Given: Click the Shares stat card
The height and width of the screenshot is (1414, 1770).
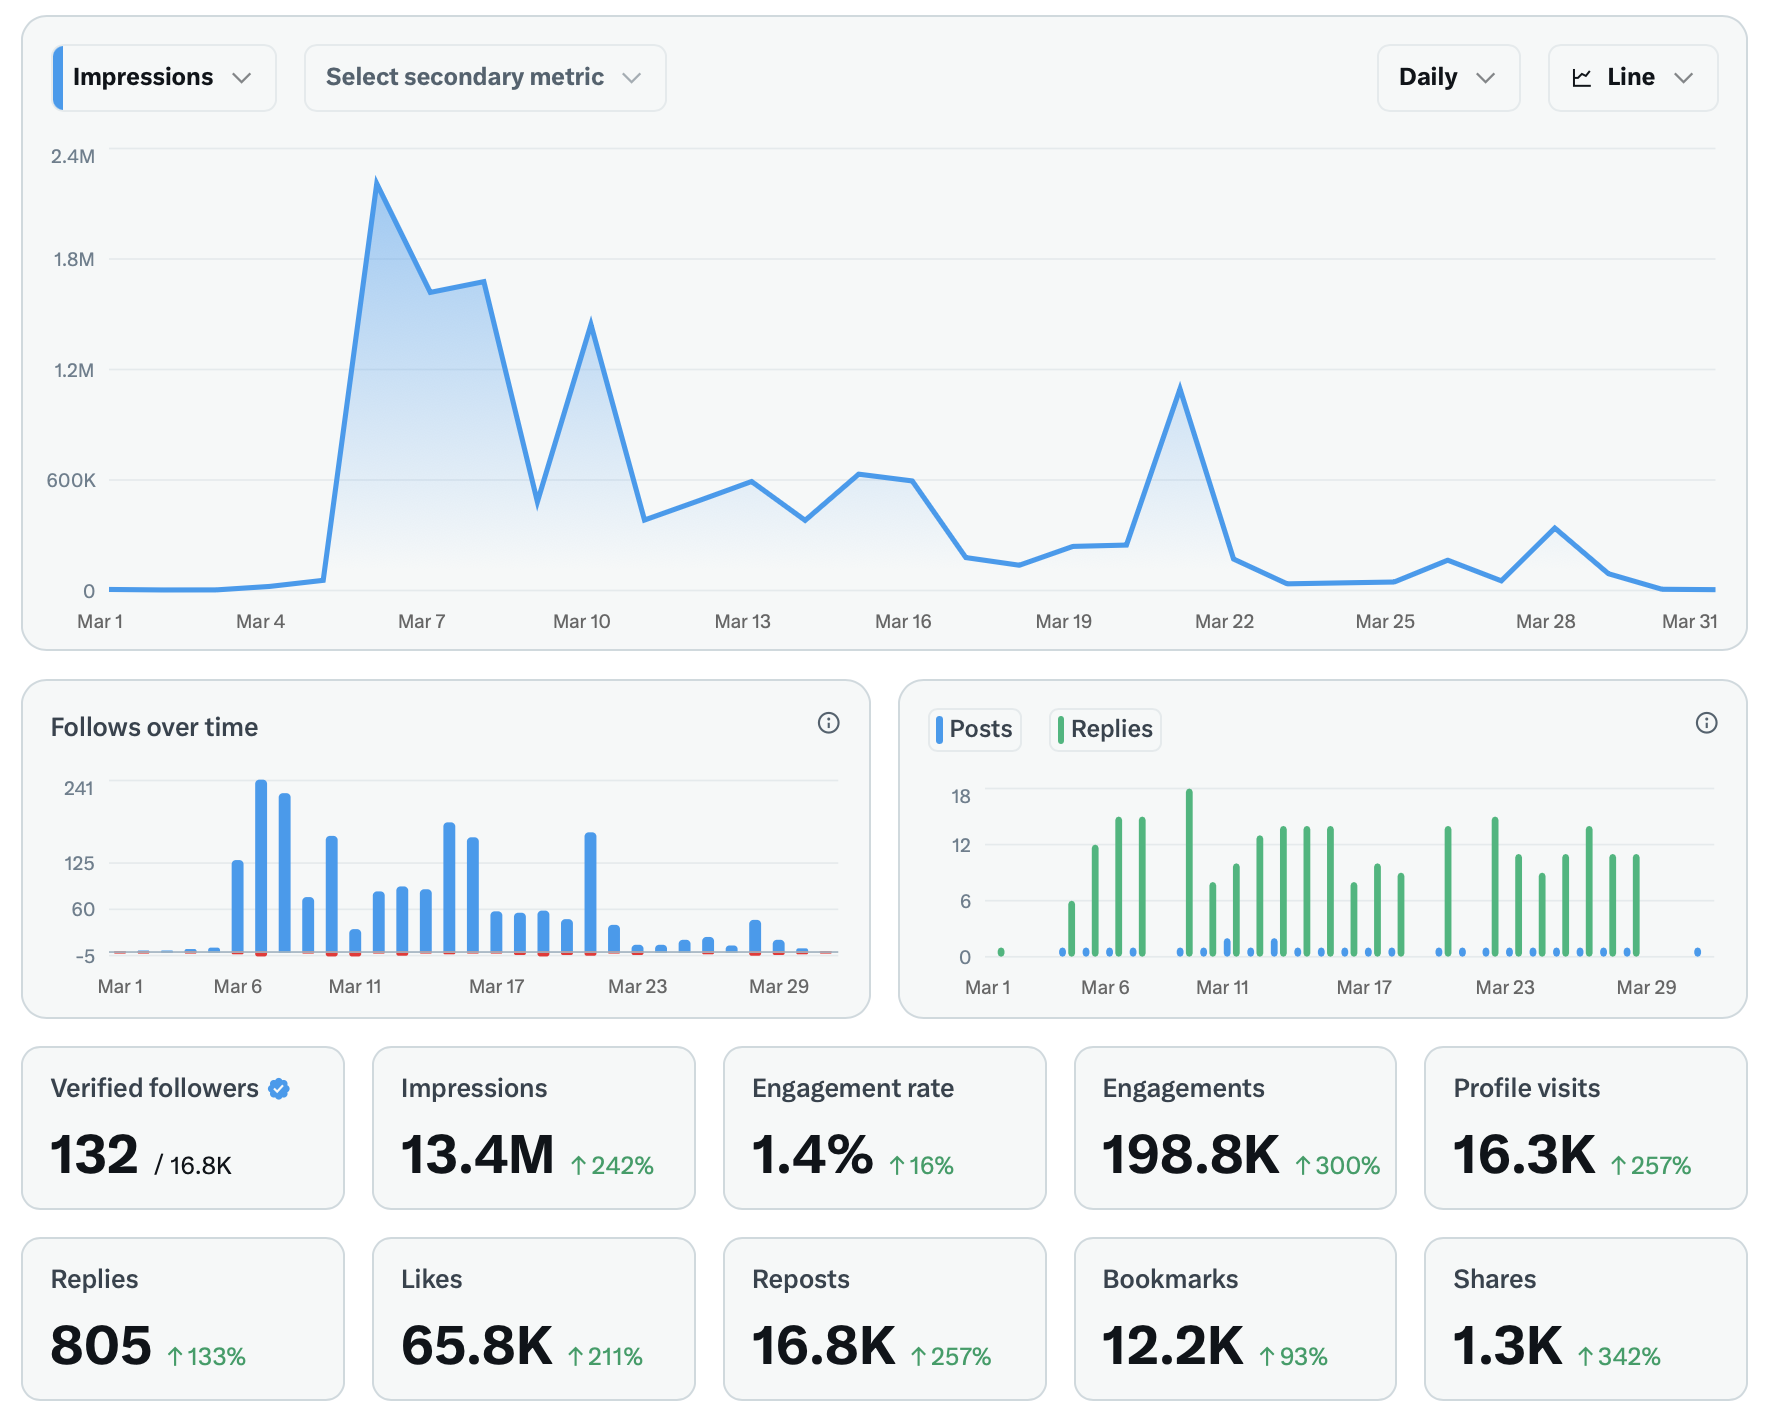Looking at the screenshot, I should pyautogui.click(x=1585, y=1318).
